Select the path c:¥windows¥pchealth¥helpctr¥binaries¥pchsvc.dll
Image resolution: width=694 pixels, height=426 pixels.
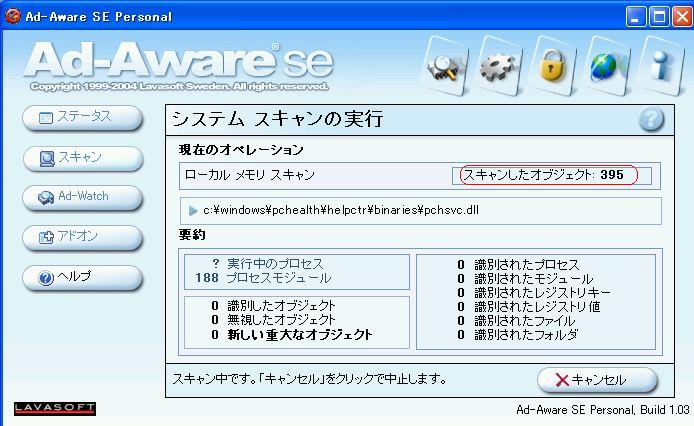pyautogui.click(x=341, y=210)
